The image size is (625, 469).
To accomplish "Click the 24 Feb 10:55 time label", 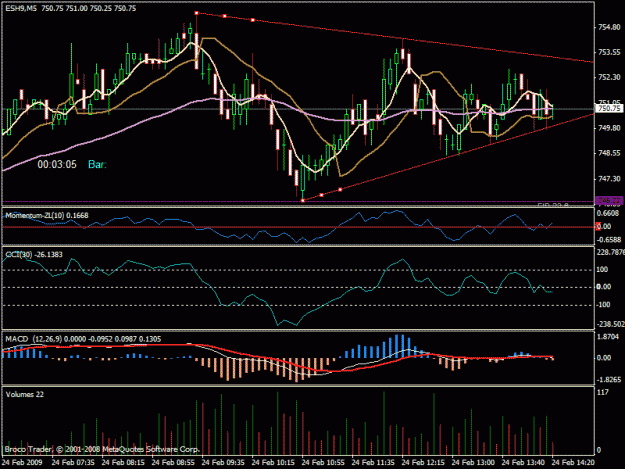I will 323,463.
